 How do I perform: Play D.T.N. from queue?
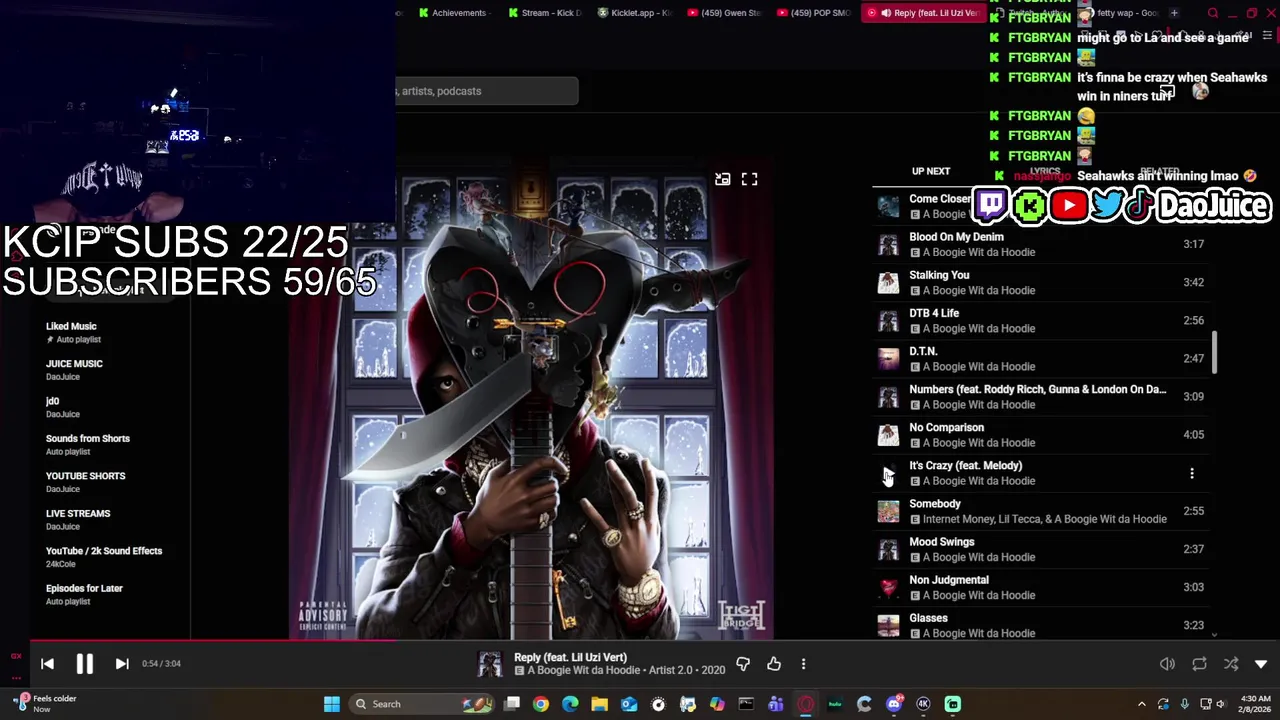[1040, 358]
